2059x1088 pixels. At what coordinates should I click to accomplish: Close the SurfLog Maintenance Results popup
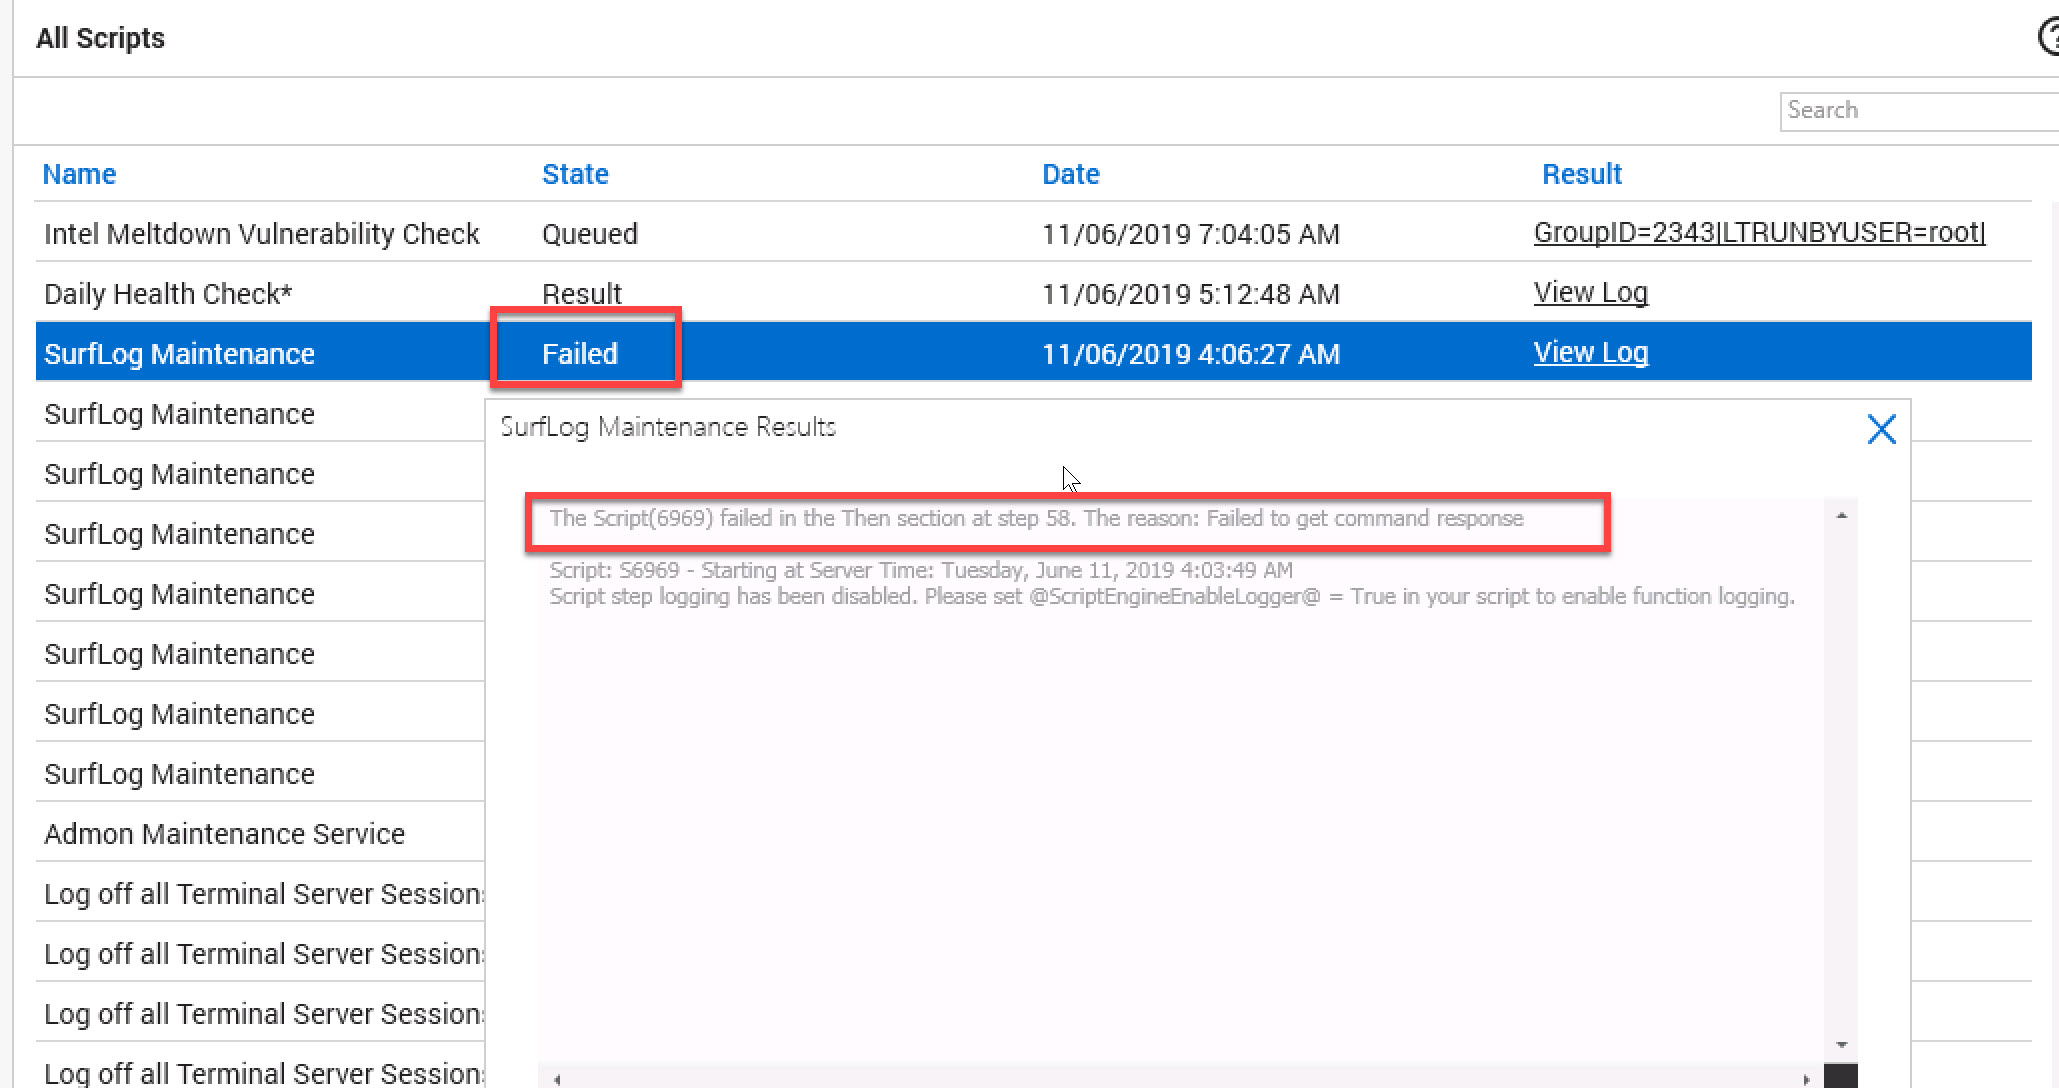pos(1881,430)
